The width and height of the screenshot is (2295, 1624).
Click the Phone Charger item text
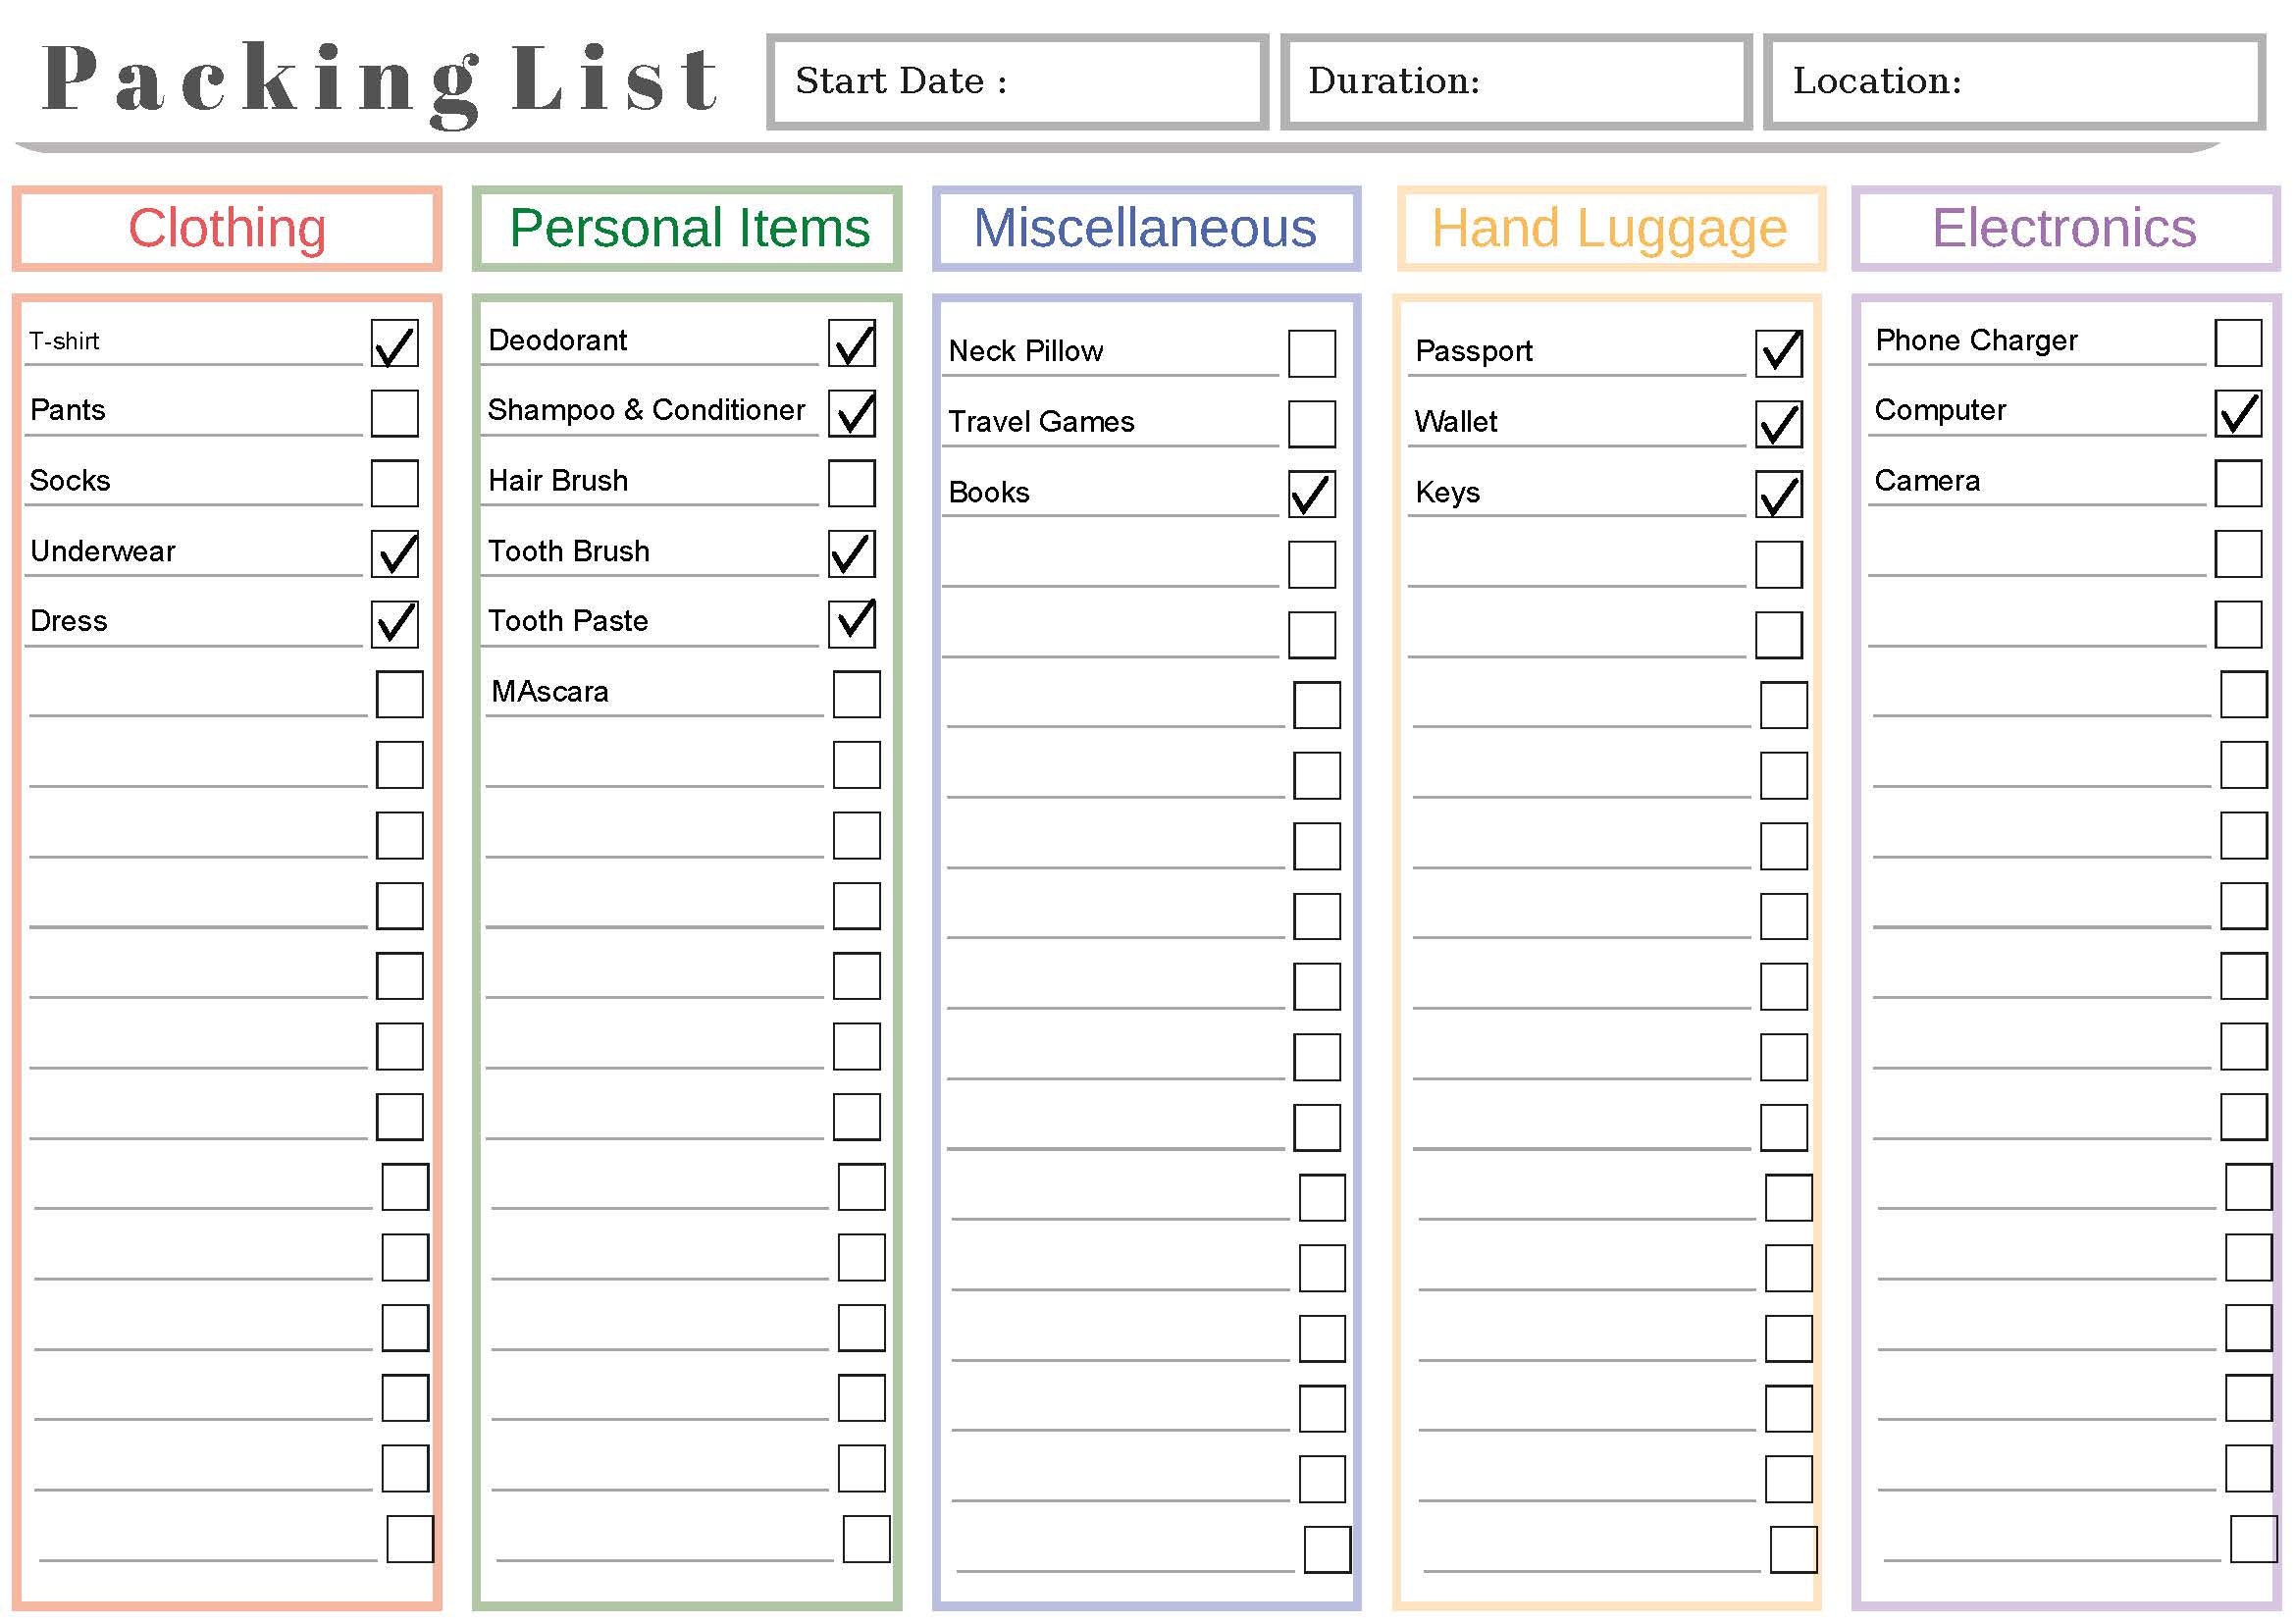pos(1976,341)
